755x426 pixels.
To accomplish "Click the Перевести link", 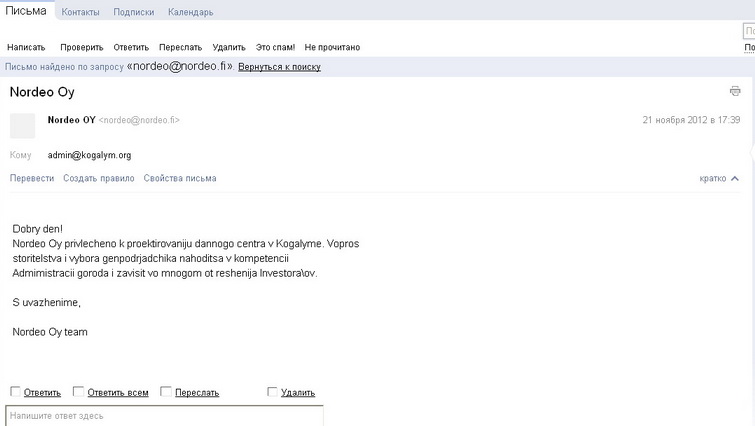I will [x=31, y=178].
